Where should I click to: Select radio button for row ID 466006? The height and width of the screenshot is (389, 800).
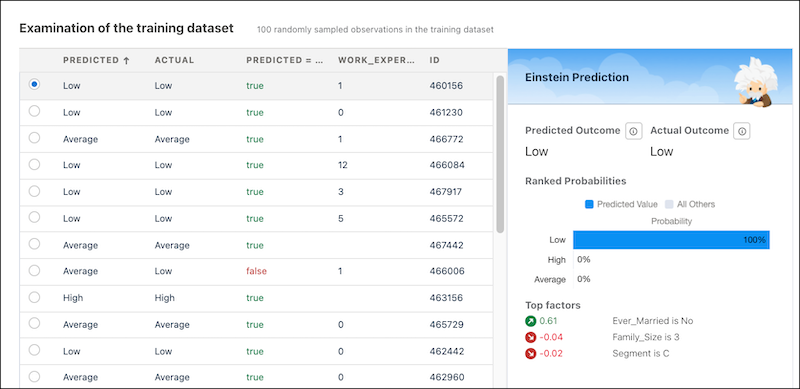pyautogui.click(x=34, y=270)
